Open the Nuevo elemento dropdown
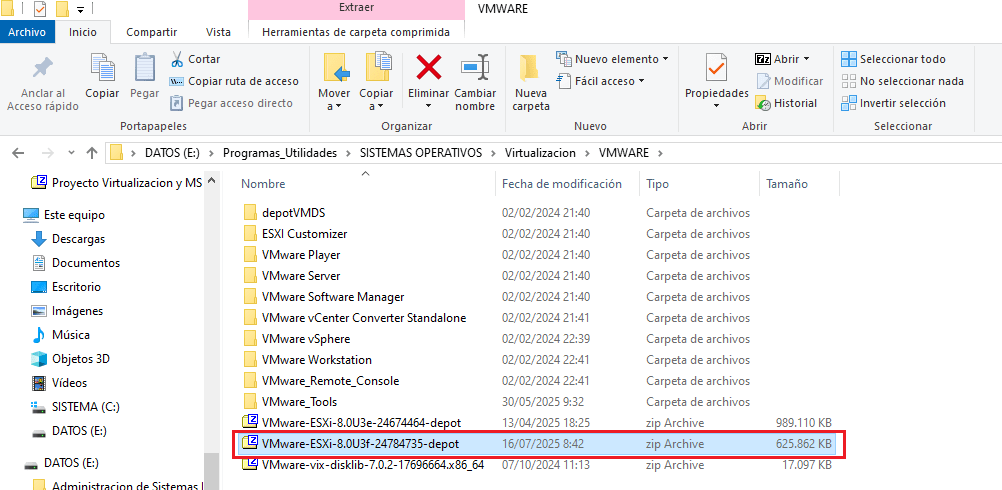 pos(613,59)
